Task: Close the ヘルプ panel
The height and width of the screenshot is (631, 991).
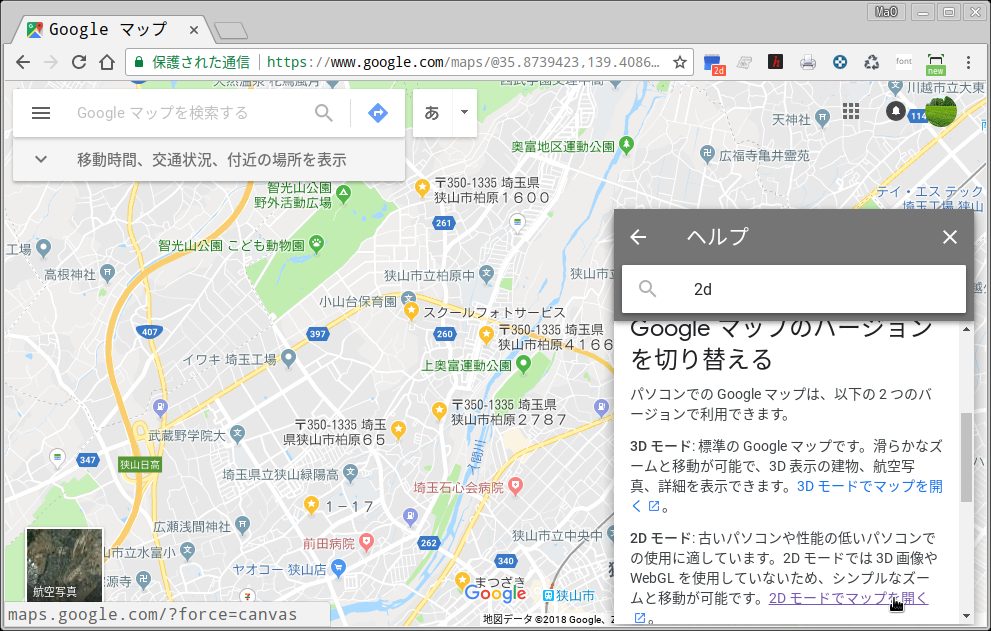Action: click(949, 237)
